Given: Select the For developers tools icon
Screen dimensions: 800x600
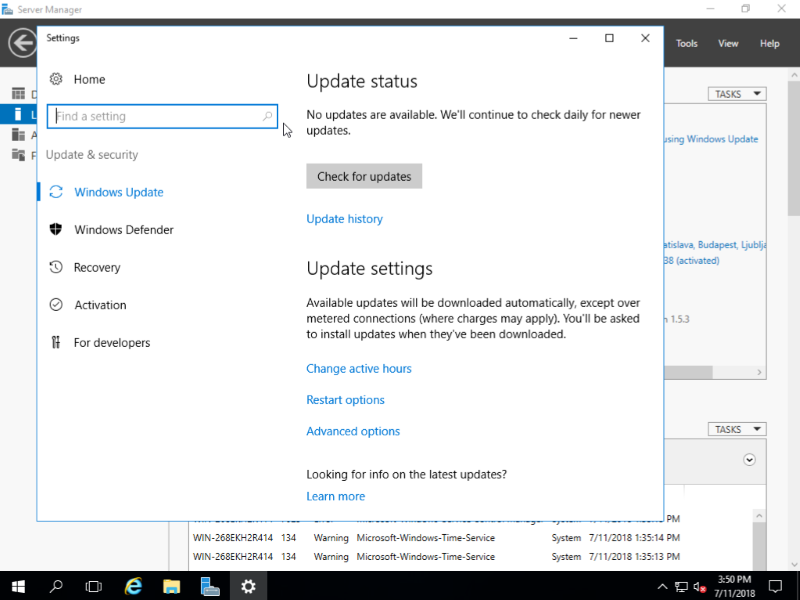Looking at the screenshot, I should [x=56, y=342].
